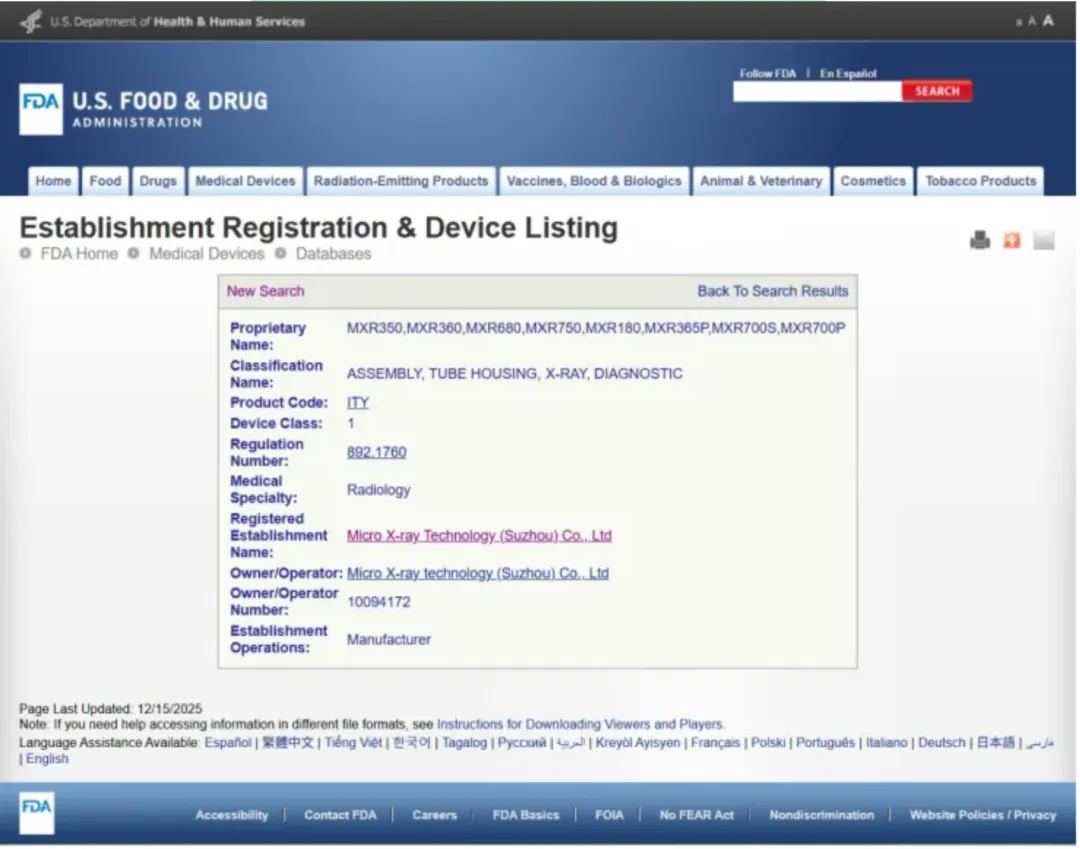This screenshot has width=1080, height=849.
Task: Click the Radiology specialty value
Action: coord(378,490)
